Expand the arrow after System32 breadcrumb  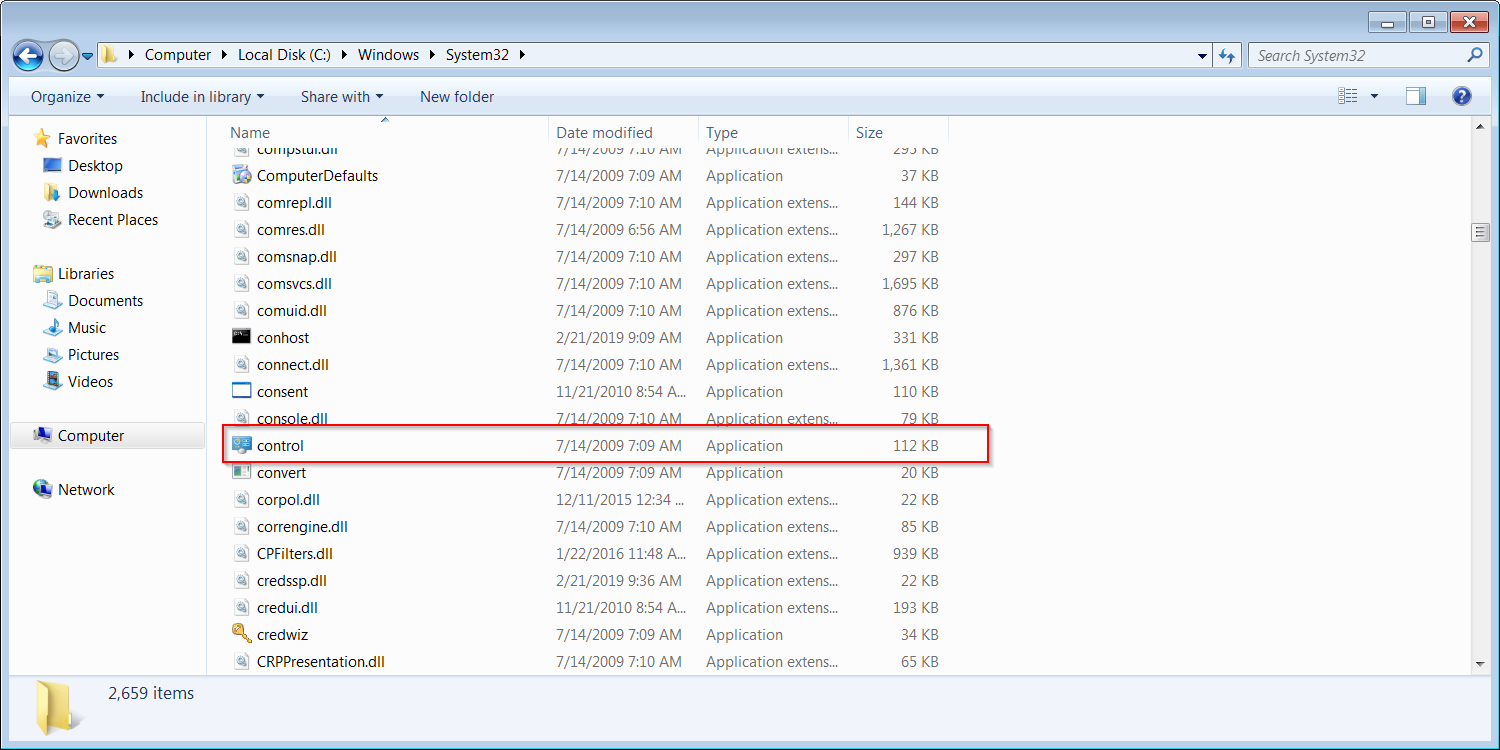click(522, 56)
